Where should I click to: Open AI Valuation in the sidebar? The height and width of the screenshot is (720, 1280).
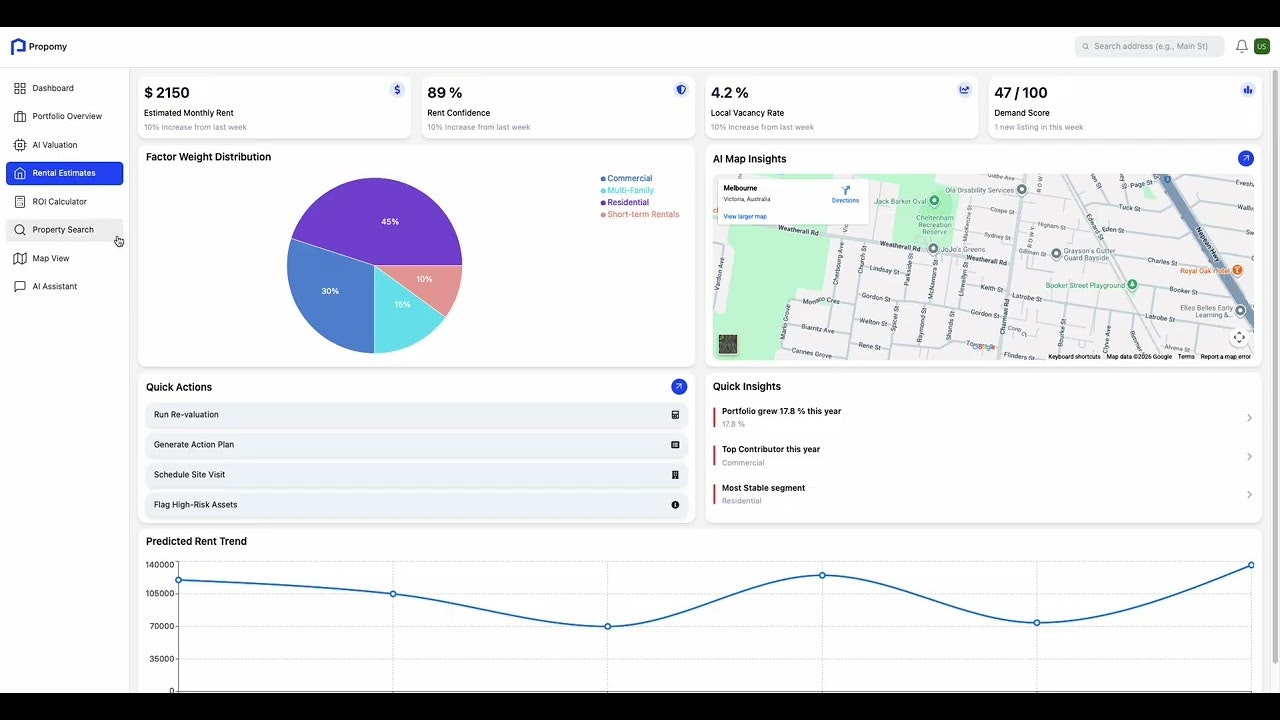pyautogui.click(x=64, y=145)
